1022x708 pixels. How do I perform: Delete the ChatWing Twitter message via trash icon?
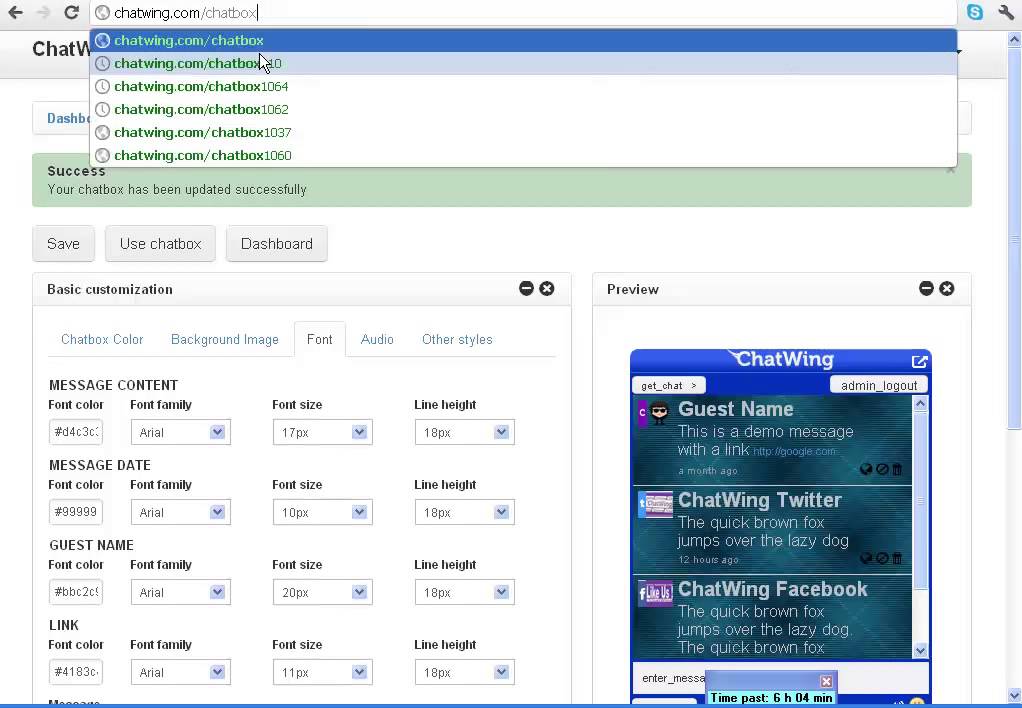pyautogui.click(x=897, y=558)
